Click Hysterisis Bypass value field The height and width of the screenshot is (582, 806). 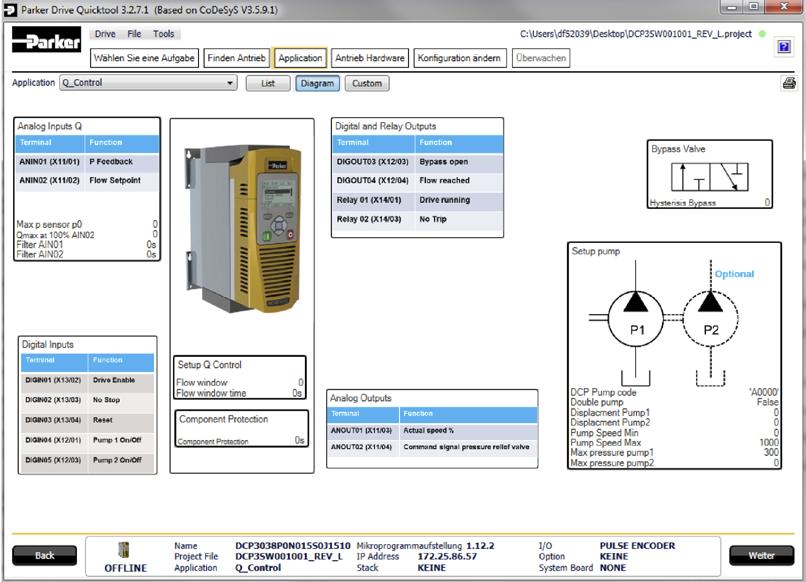coord(767,203)
